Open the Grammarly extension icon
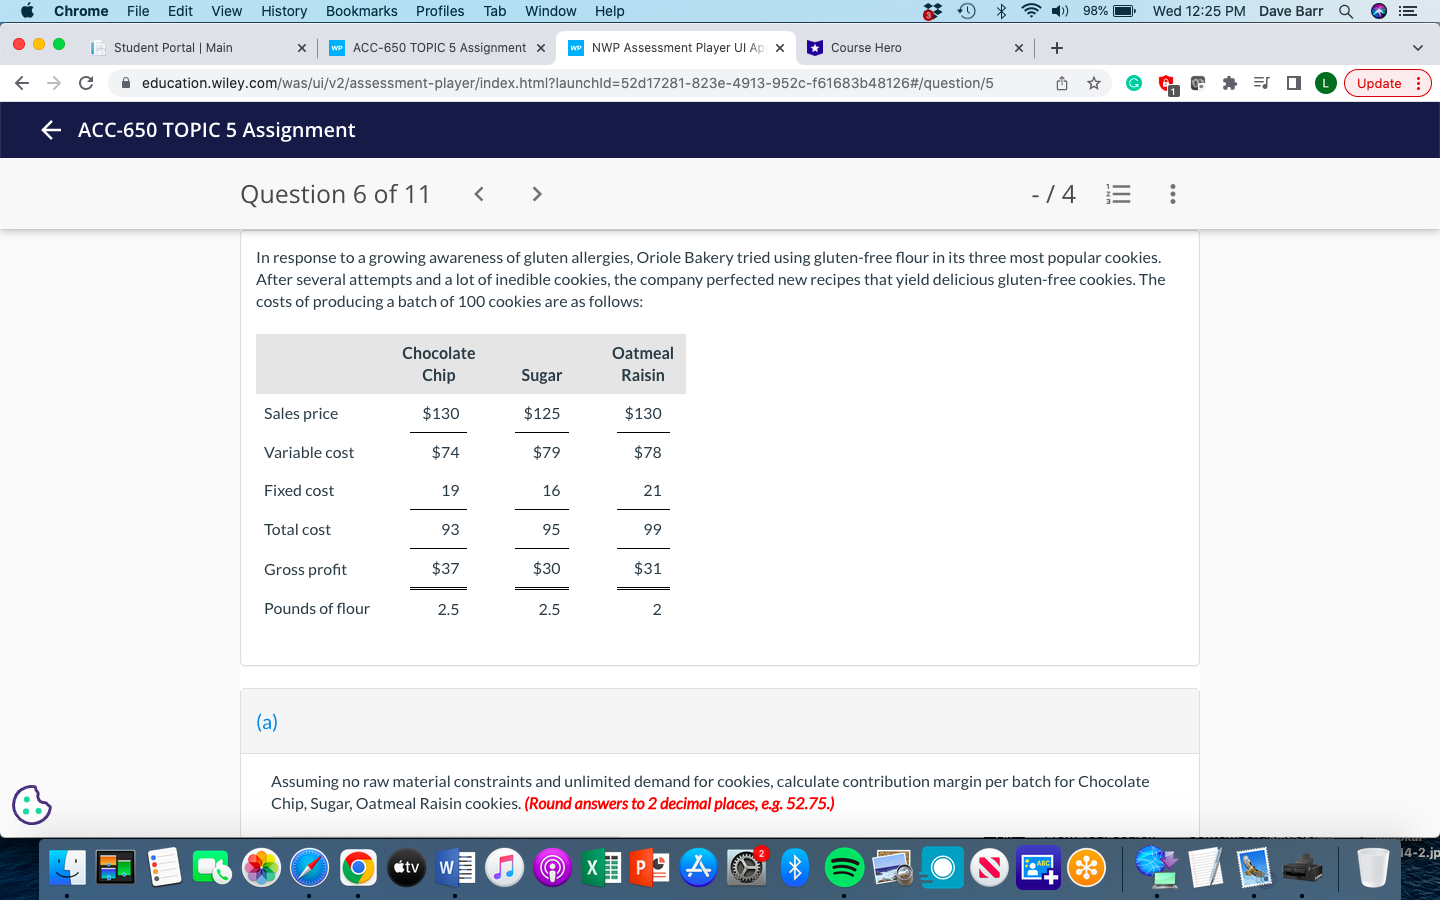Screen dimensions: 1440x900 pyautogui.click(x=1131, y=83)
